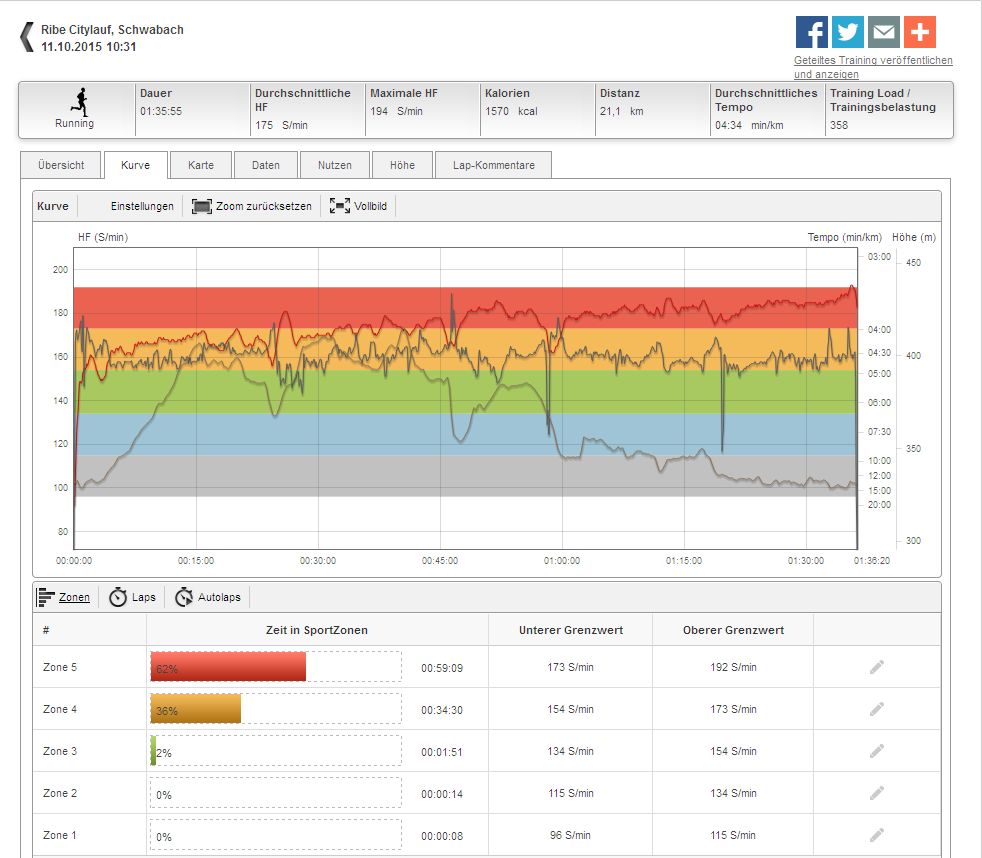Edit Zone 1 limits pencil icon
This screenshot has height=858, width=982.
877,835
